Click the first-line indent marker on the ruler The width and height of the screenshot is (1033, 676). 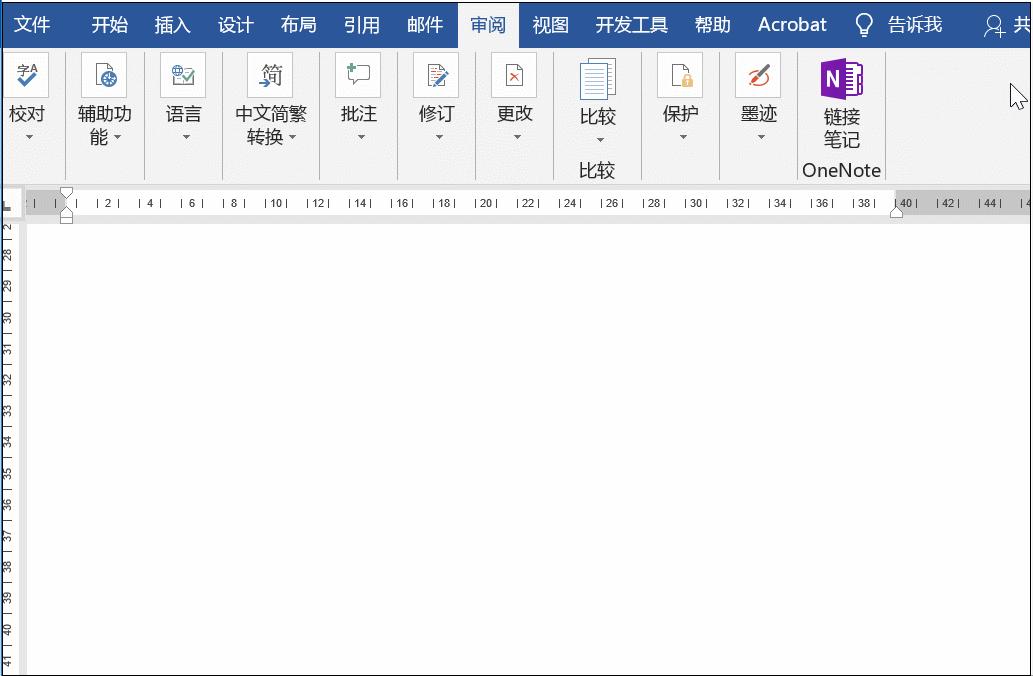[66, 190]
